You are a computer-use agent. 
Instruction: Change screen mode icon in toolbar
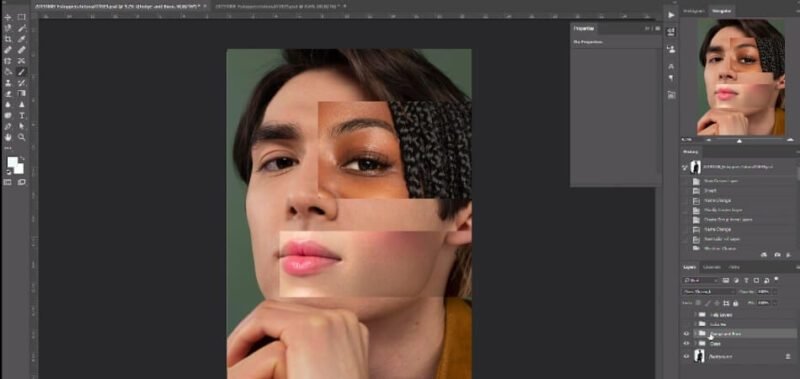[21, 182]
